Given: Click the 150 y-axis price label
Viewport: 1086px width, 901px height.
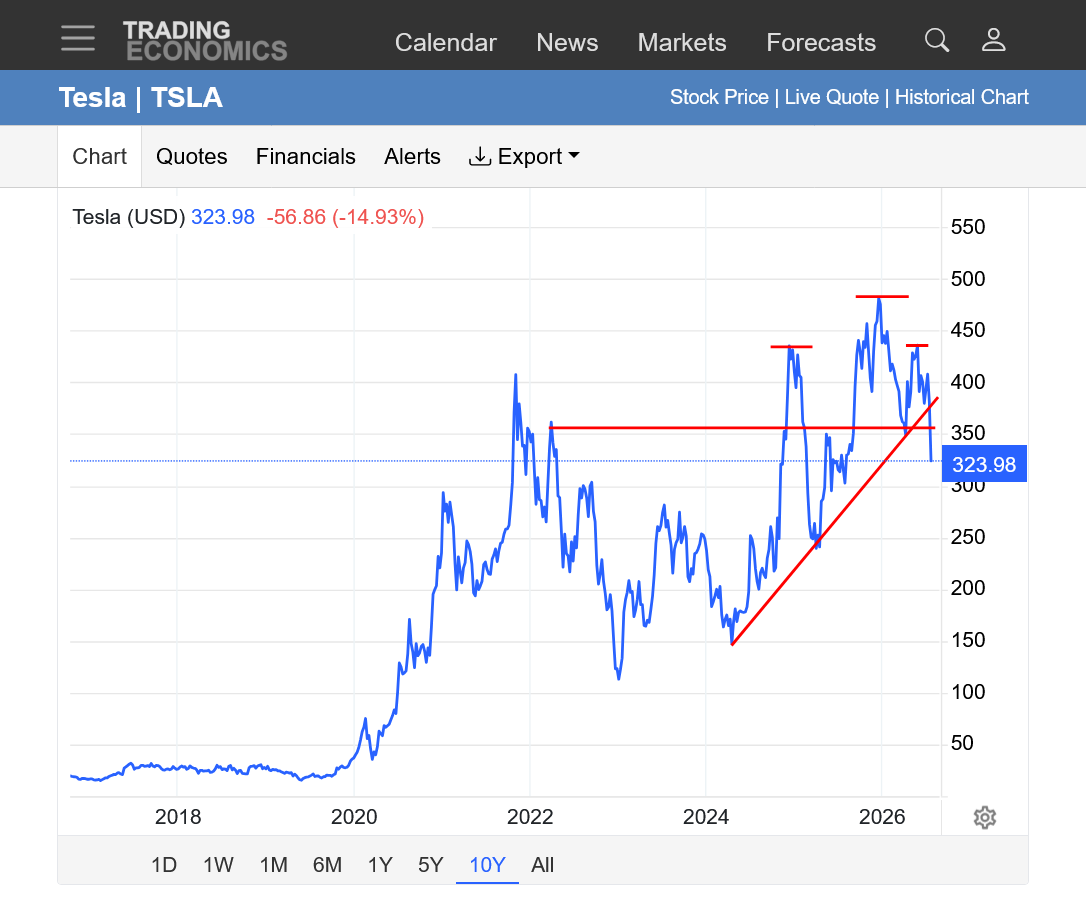Looking at the screenshot, I should pyautogui.click(x=968, y=641).
